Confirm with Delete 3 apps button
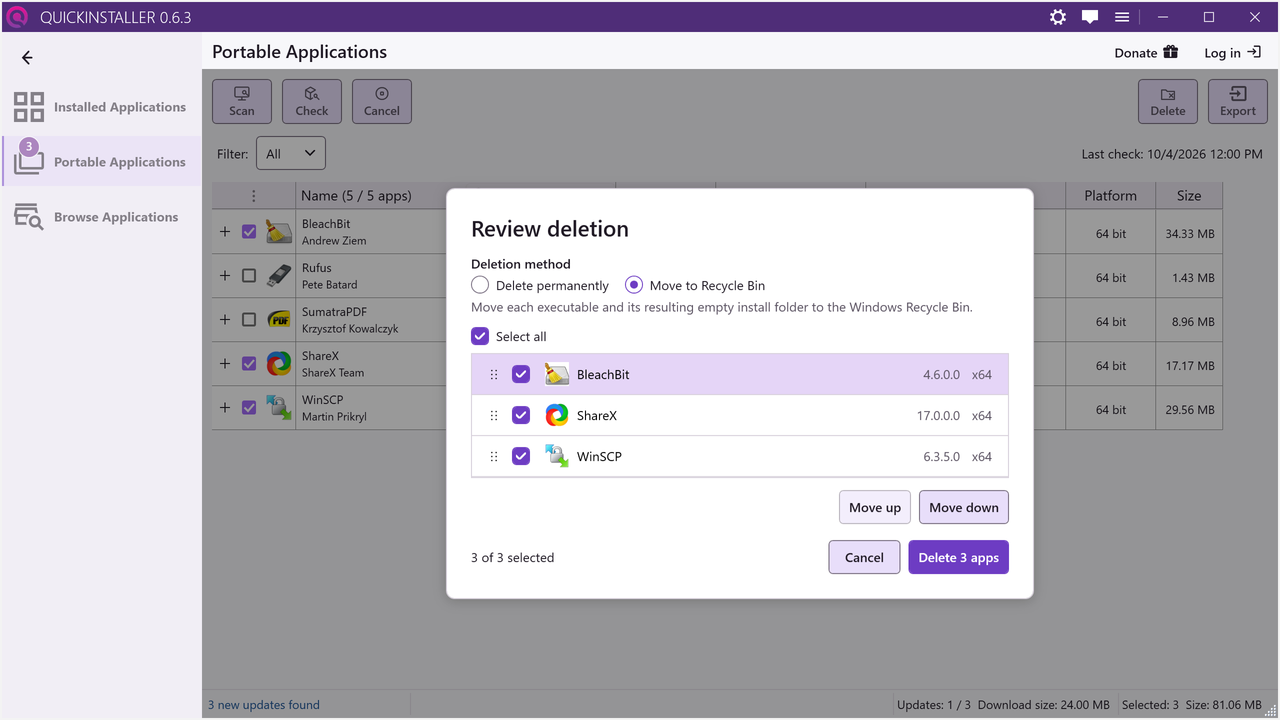Screen dimensions: 1280x720 (x=958, y=557)
